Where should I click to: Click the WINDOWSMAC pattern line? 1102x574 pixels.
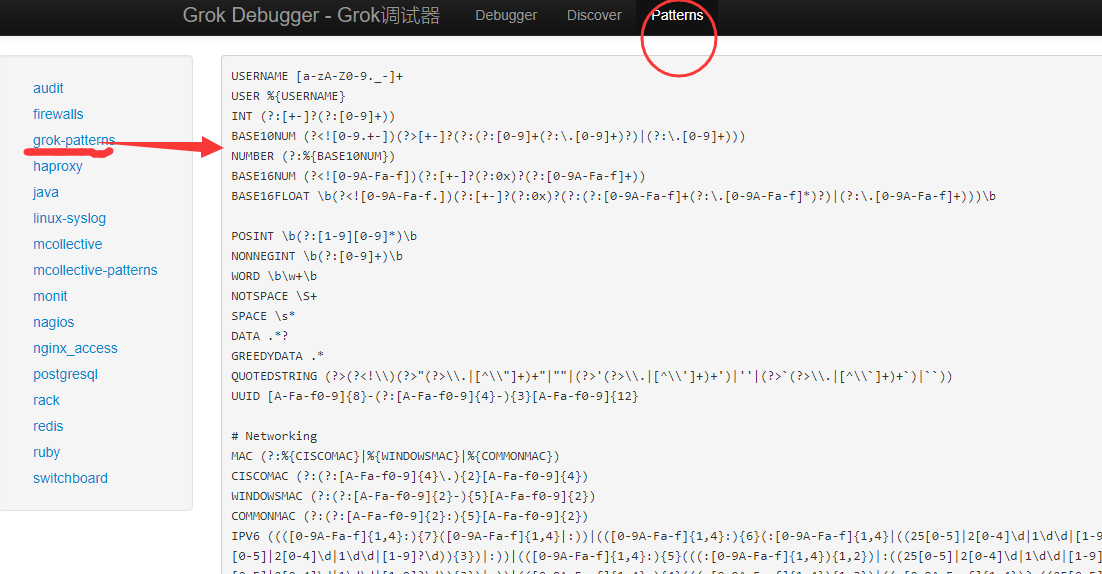413,497
